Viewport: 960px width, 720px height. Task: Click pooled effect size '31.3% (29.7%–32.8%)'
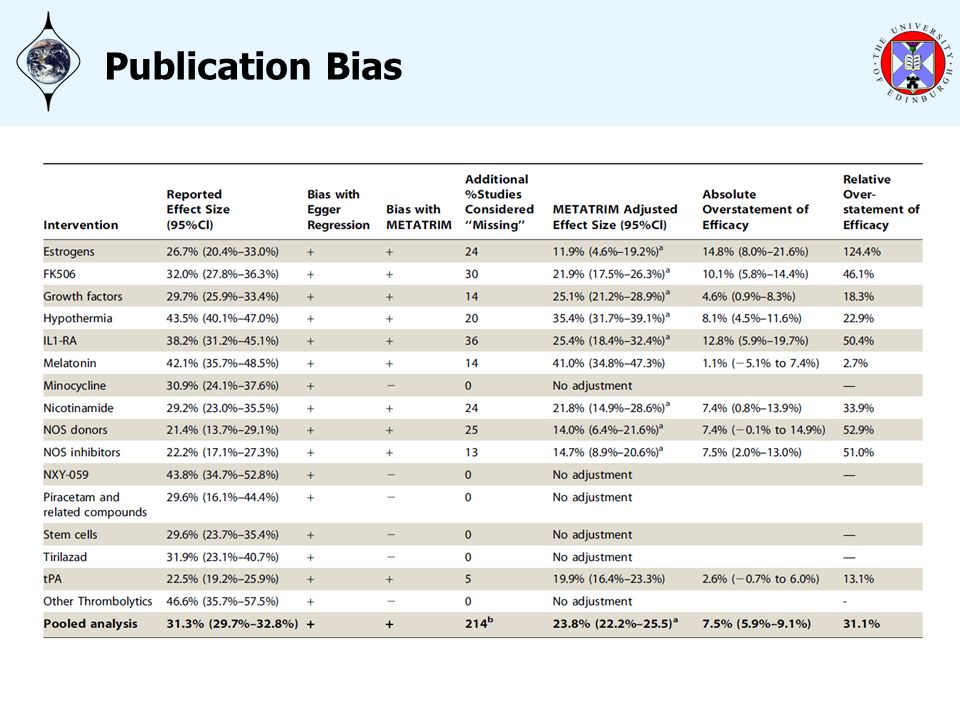pos(232,624)
